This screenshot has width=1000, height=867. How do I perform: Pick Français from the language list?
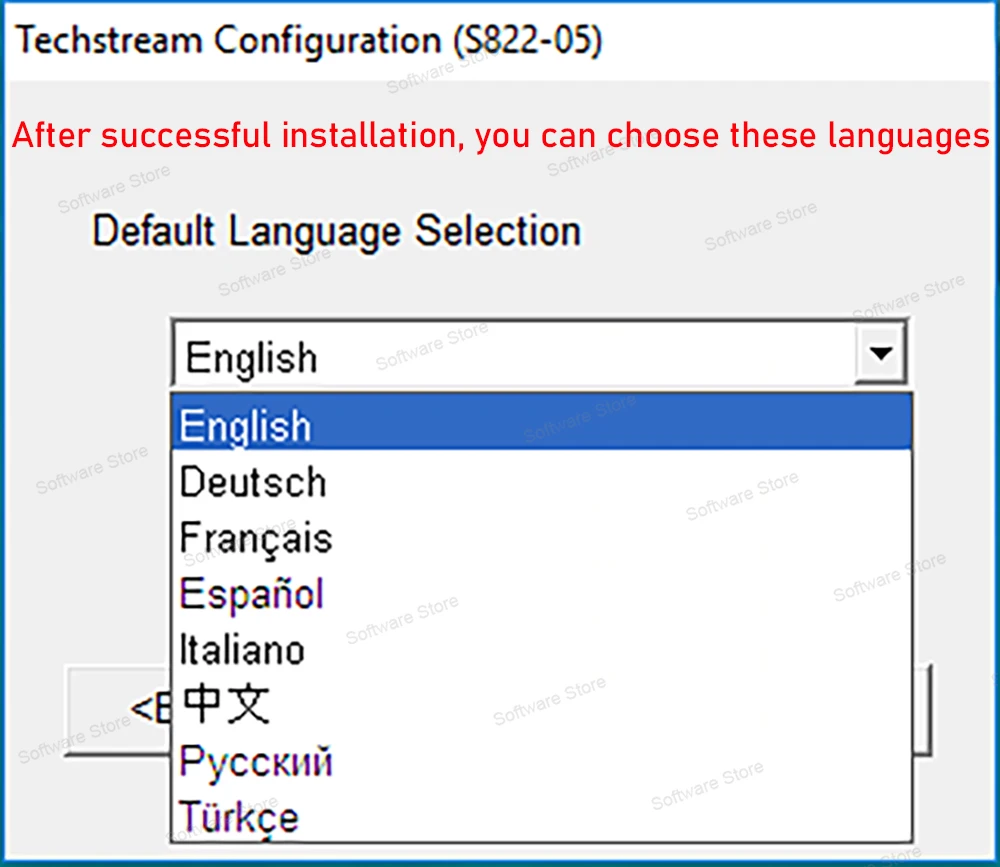[541, 537]
